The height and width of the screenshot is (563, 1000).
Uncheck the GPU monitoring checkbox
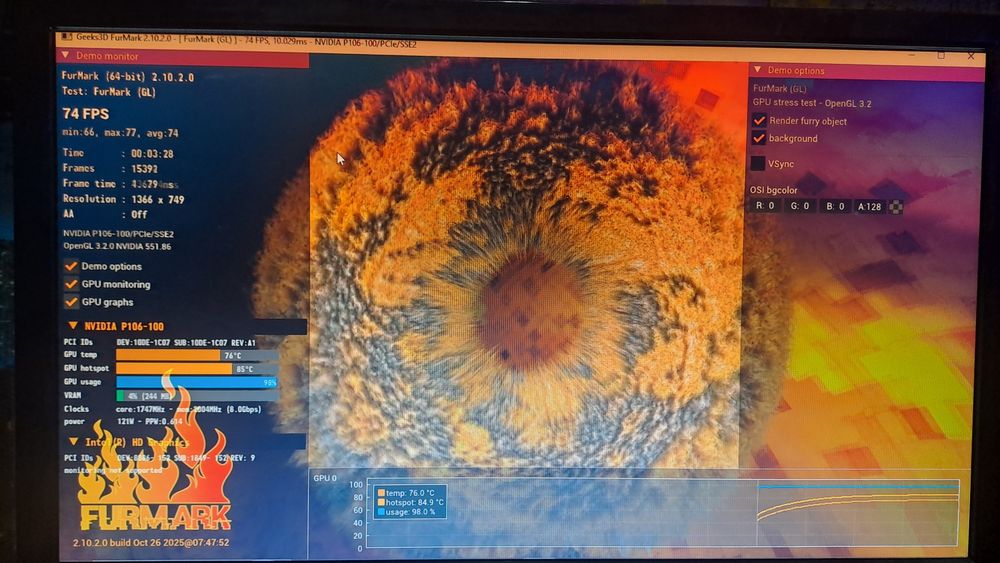[x=71, y=284]
